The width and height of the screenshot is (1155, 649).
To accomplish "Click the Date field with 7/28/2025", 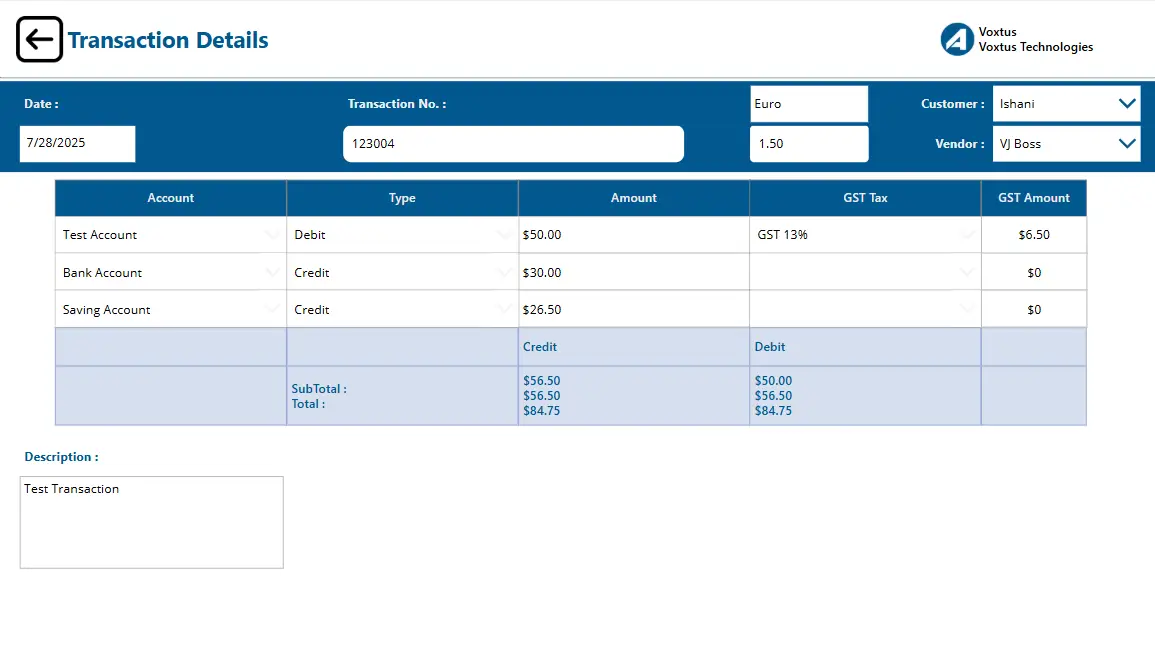I will 77,144.
